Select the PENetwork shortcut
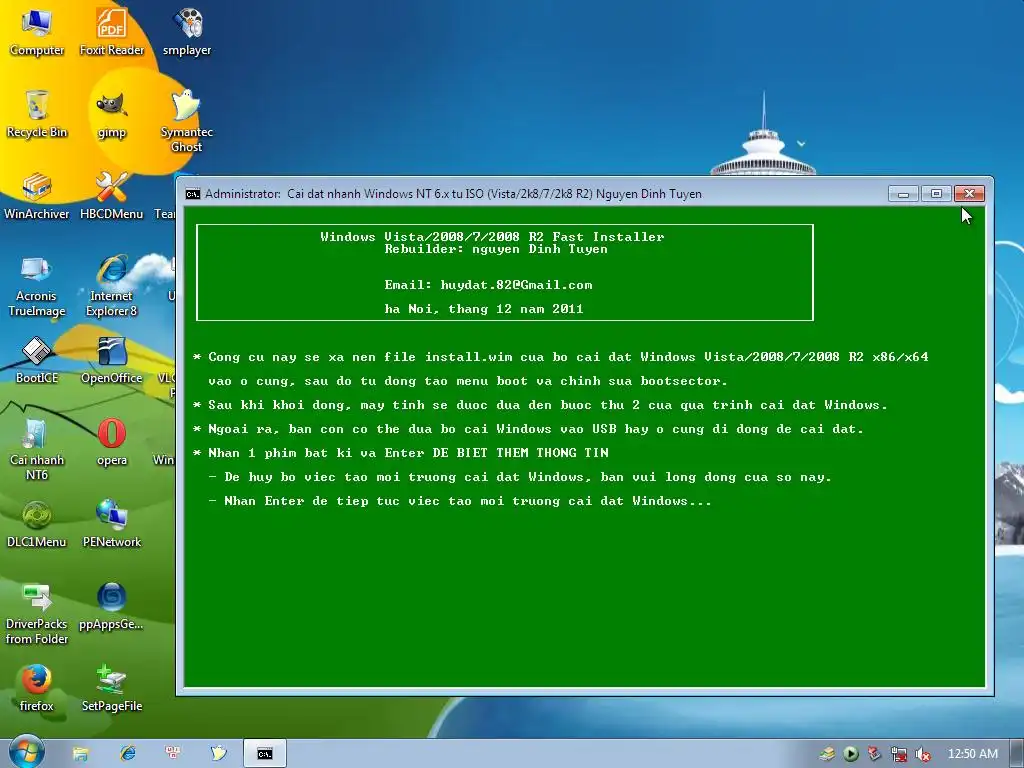The width and height of the screenshot is (1024, 768). click(112, 524)
